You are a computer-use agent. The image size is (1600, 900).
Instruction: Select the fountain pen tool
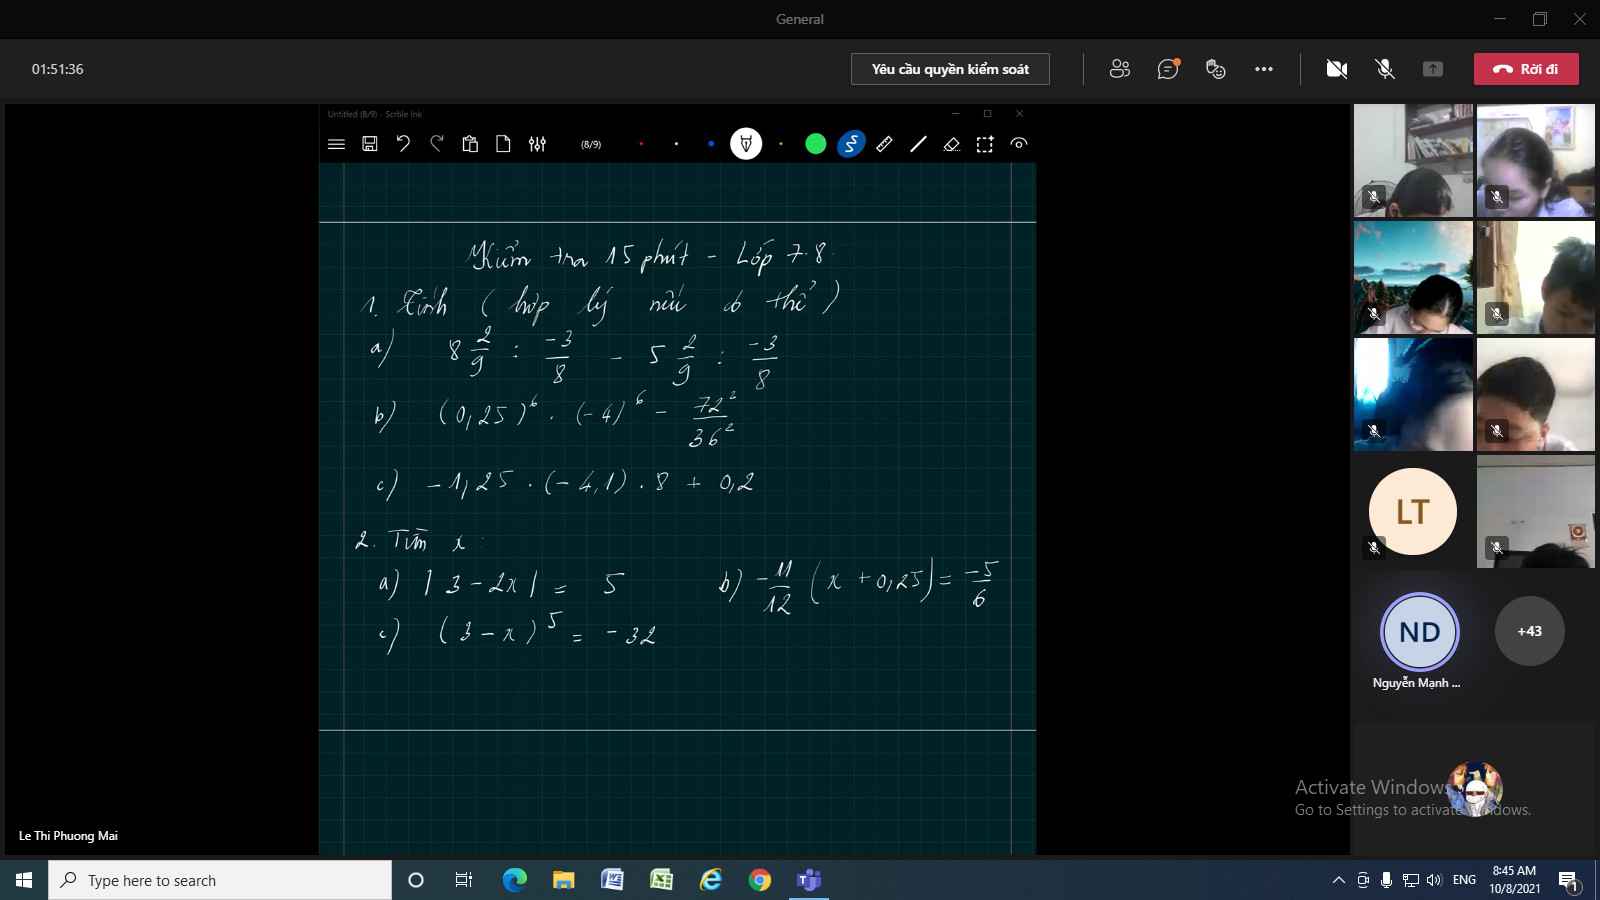(746, 144)
